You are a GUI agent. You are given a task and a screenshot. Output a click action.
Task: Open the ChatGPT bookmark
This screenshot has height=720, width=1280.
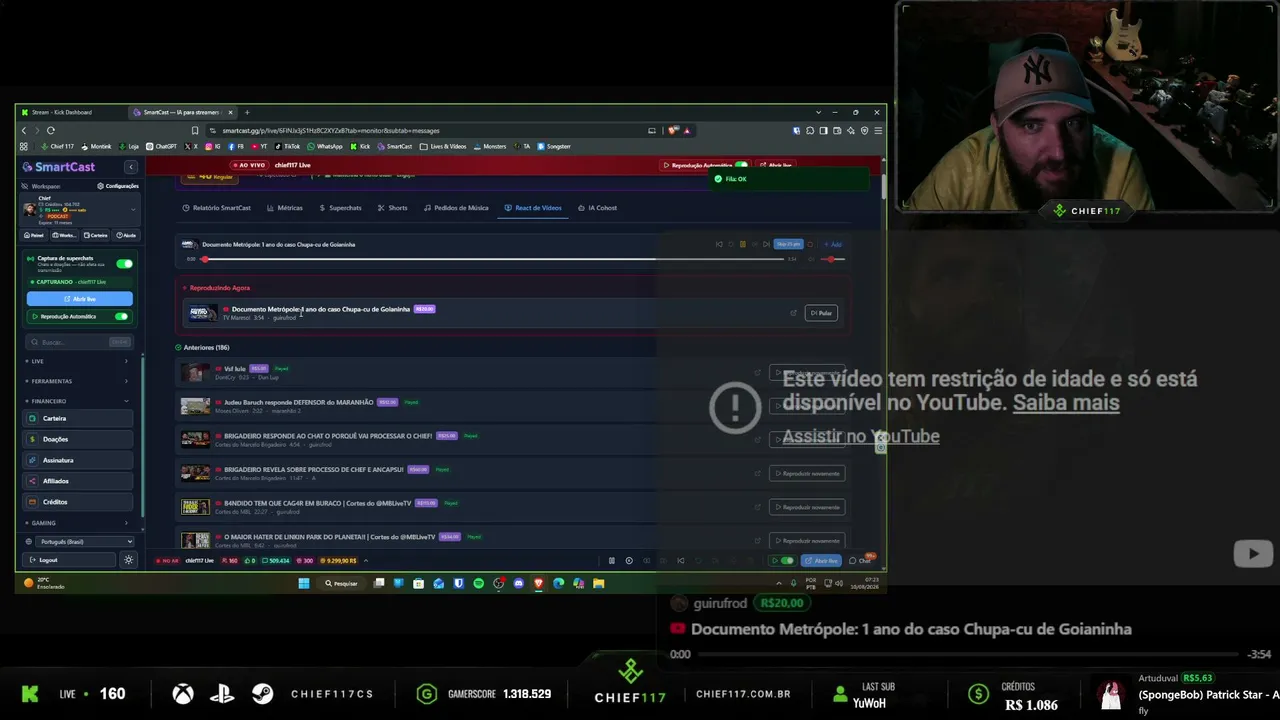pos(161,146)
